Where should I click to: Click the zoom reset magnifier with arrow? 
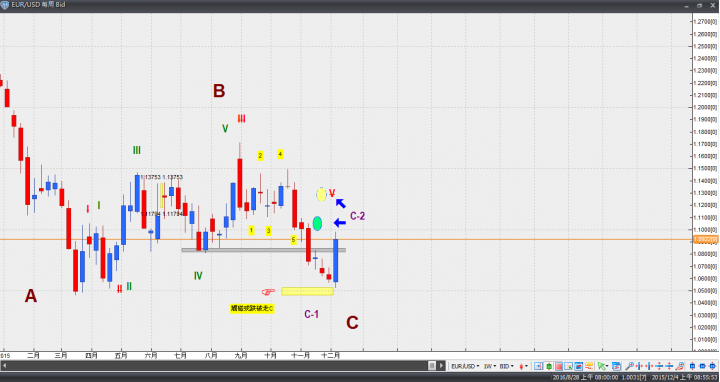click(x=680, y=366)
